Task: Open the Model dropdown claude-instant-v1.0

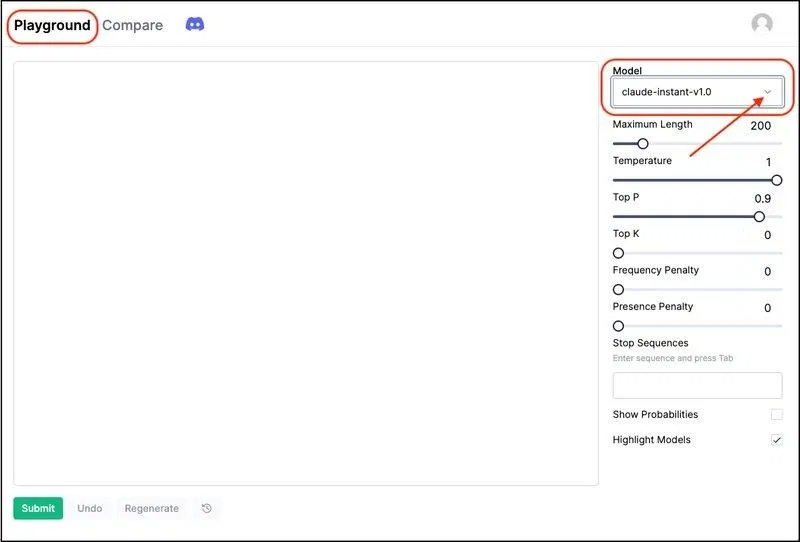Action: [x=697, y=92]
